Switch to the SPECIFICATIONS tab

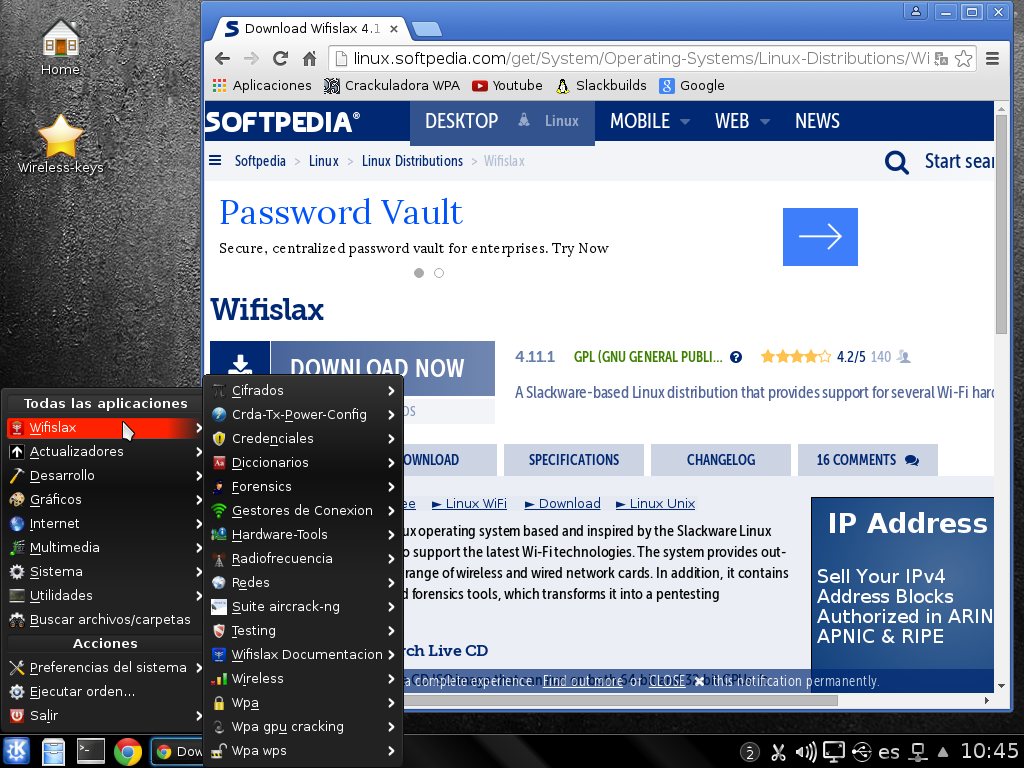pyautogui.click(x=574, y=460)
